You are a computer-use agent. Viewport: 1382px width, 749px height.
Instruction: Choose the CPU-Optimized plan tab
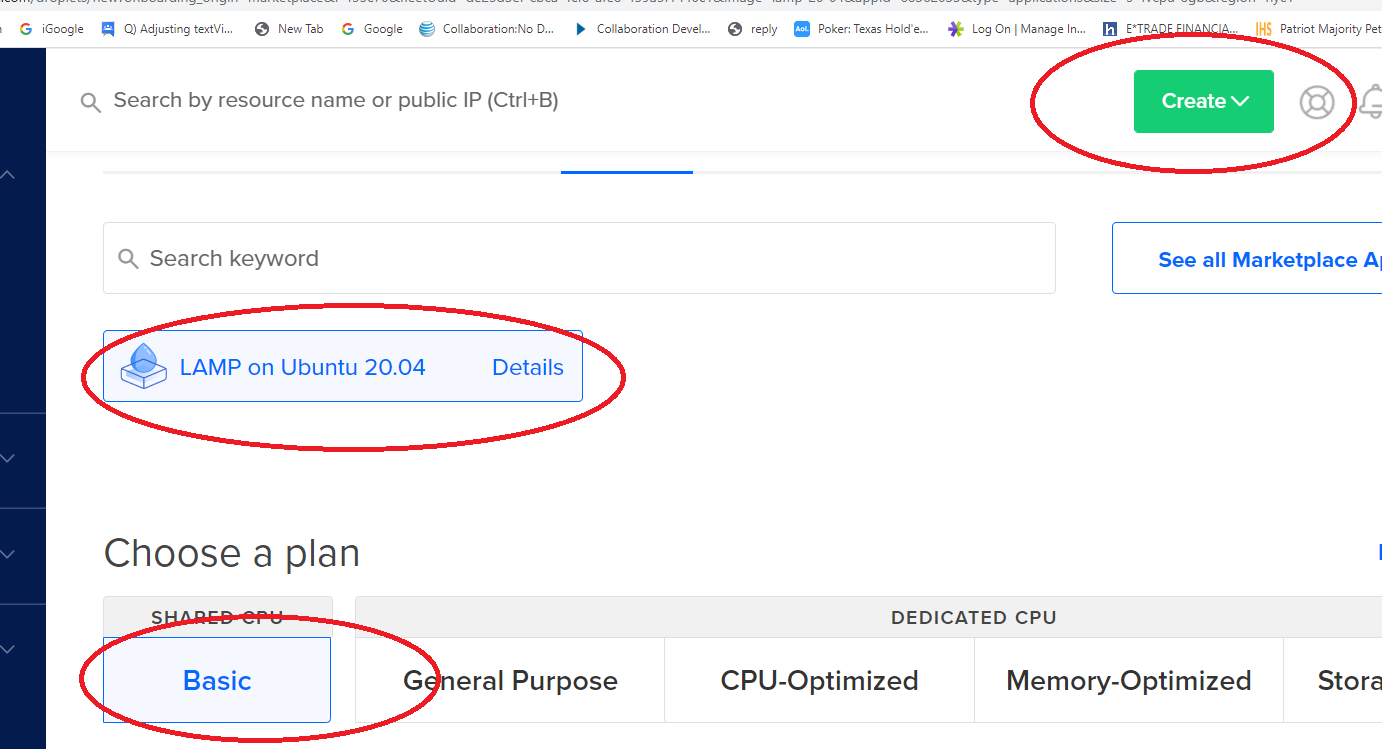[819, 681]
